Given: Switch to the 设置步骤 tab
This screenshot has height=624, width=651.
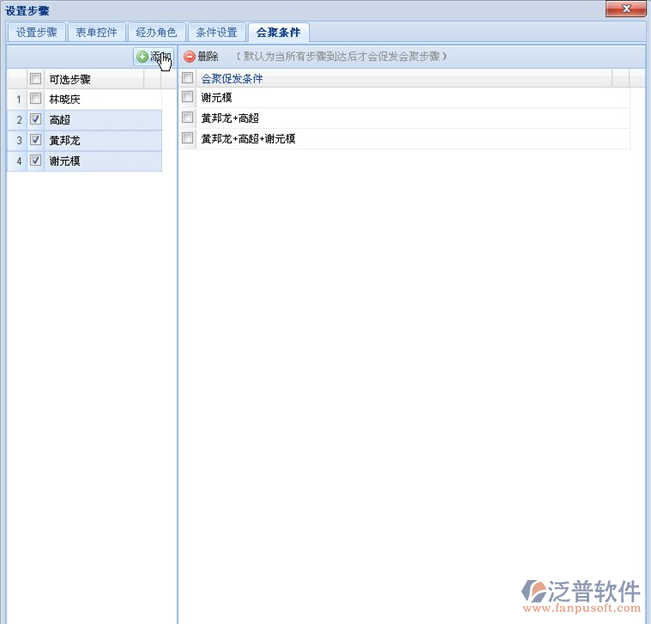Looking at the screenshot, I should 37,32.
